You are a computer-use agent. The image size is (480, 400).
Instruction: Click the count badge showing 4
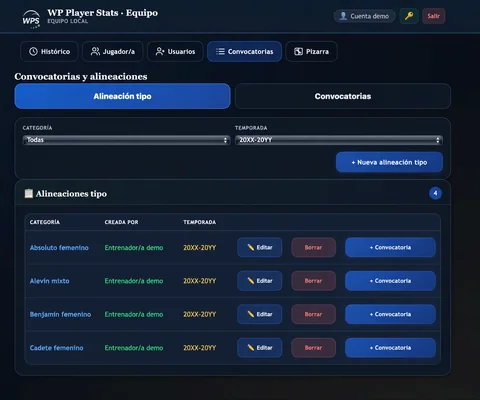pyautogui.click(x=435, y=193)
